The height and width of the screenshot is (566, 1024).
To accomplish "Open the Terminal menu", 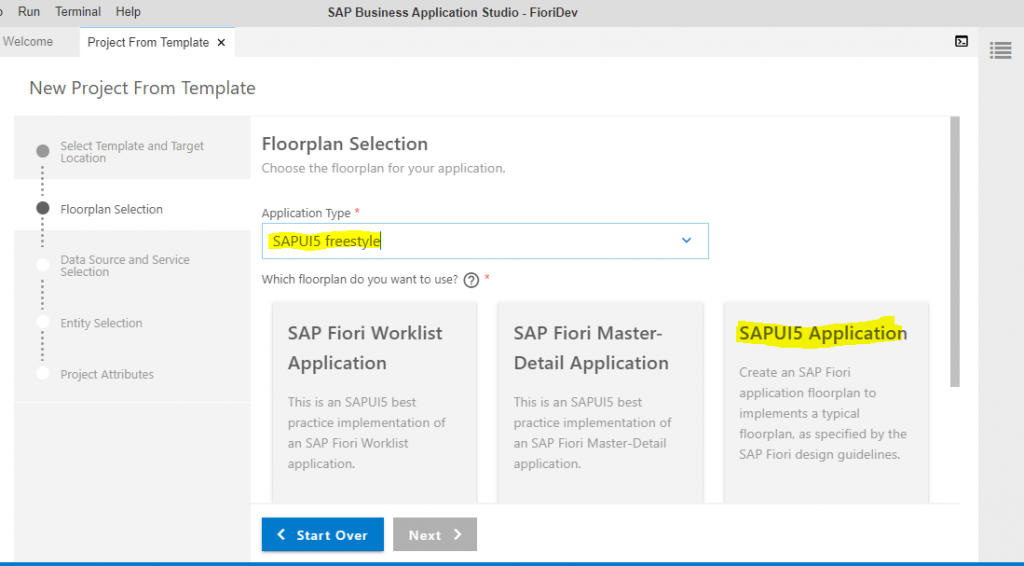I will pyautogui.click(x=78, y=12).
